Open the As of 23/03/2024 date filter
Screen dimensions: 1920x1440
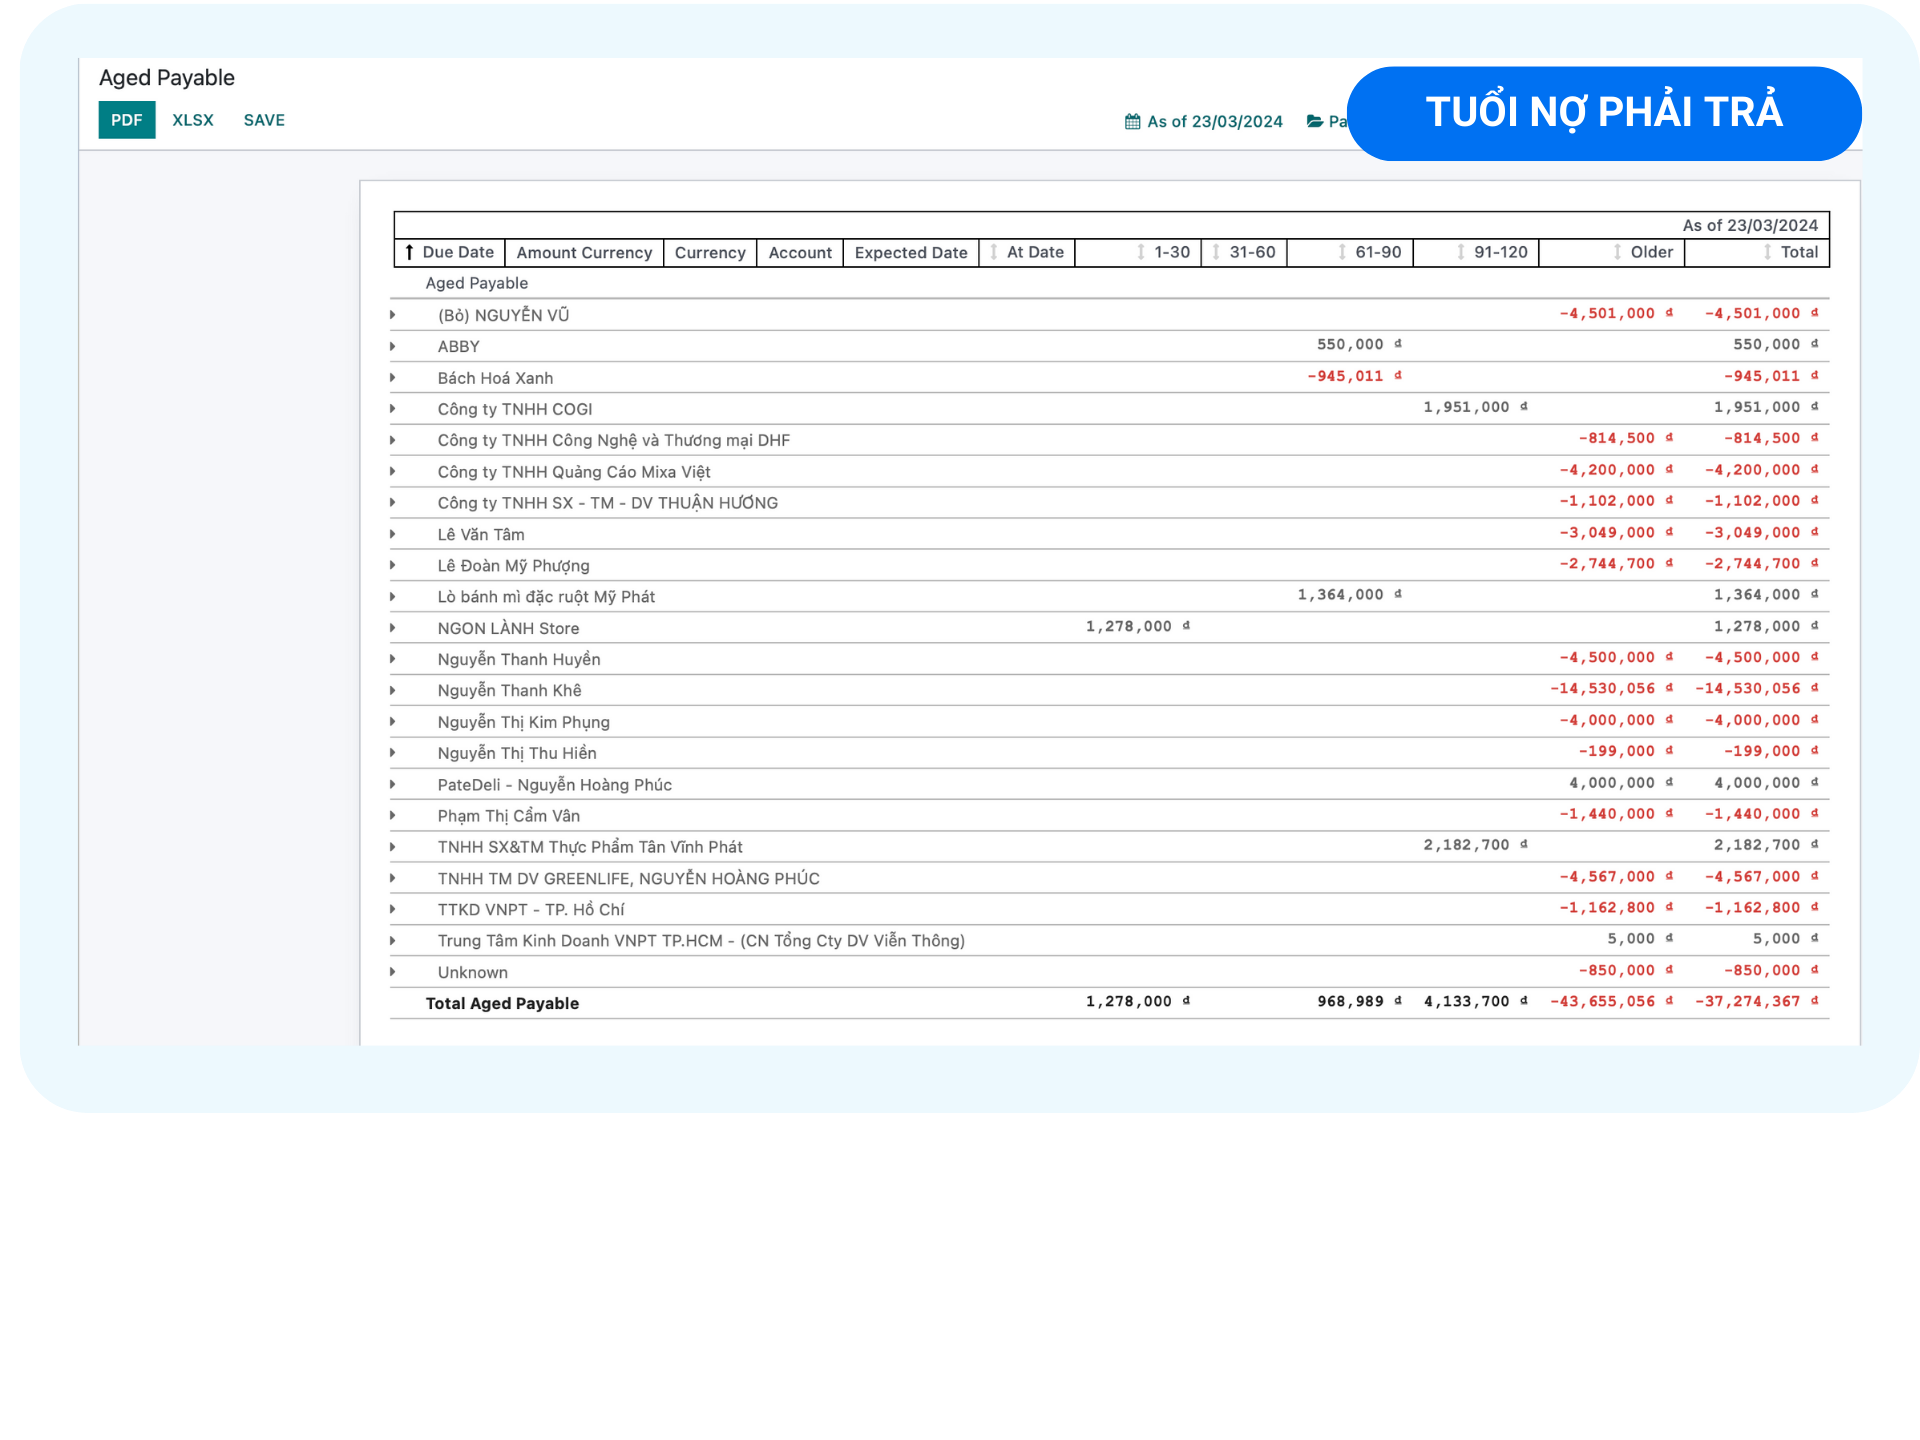coord(1214,121)
